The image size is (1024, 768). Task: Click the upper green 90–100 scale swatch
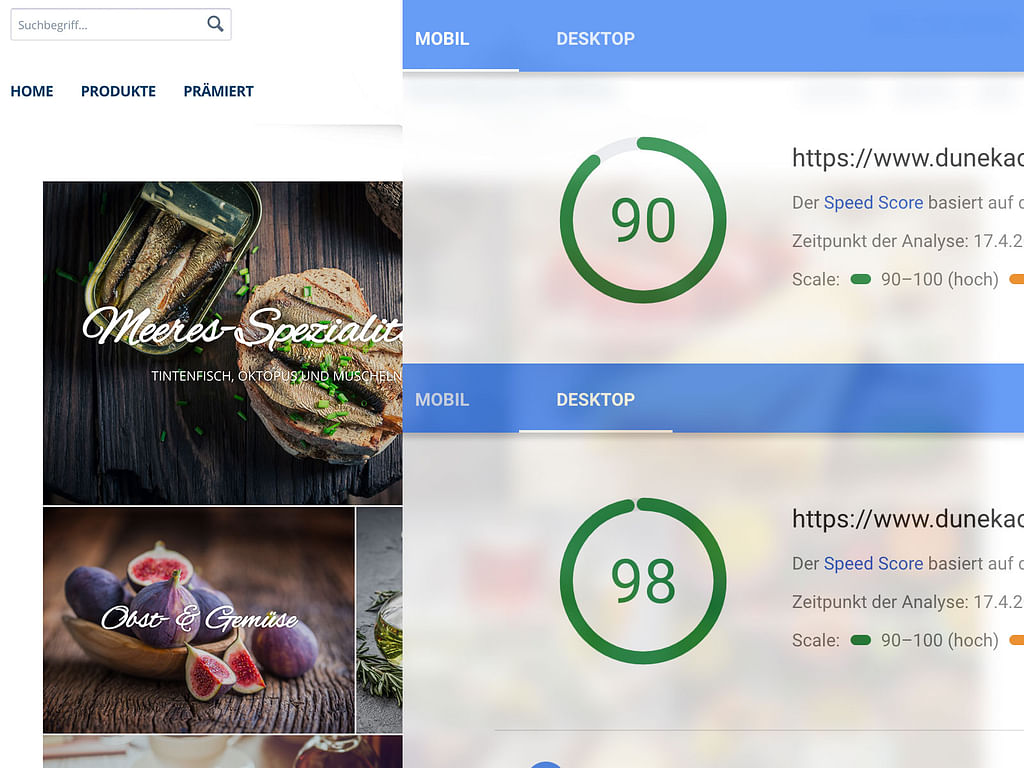[x=861, y=280]
